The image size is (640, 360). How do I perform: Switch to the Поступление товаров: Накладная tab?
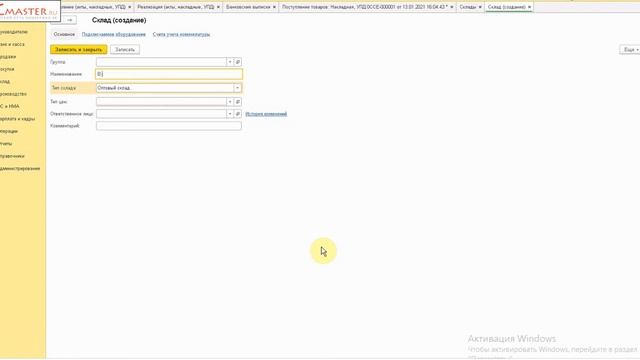click(x=364, y=7)
